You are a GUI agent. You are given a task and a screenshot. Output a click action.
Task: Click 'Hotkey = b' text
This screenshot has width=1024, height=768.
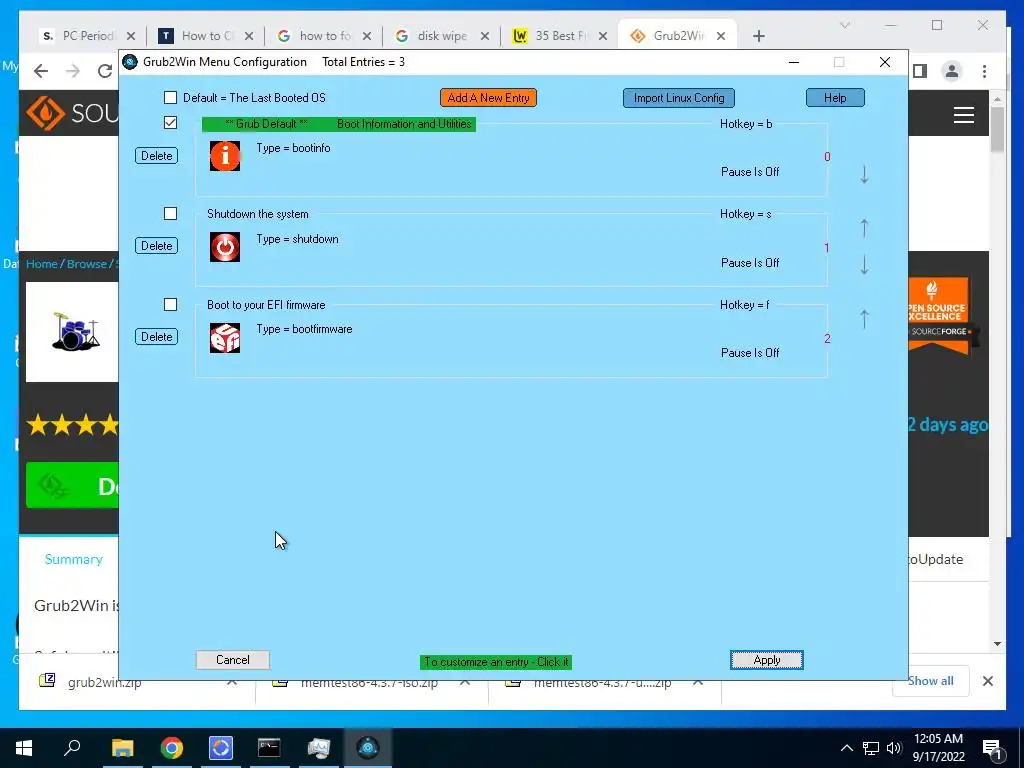coord(746,123)
